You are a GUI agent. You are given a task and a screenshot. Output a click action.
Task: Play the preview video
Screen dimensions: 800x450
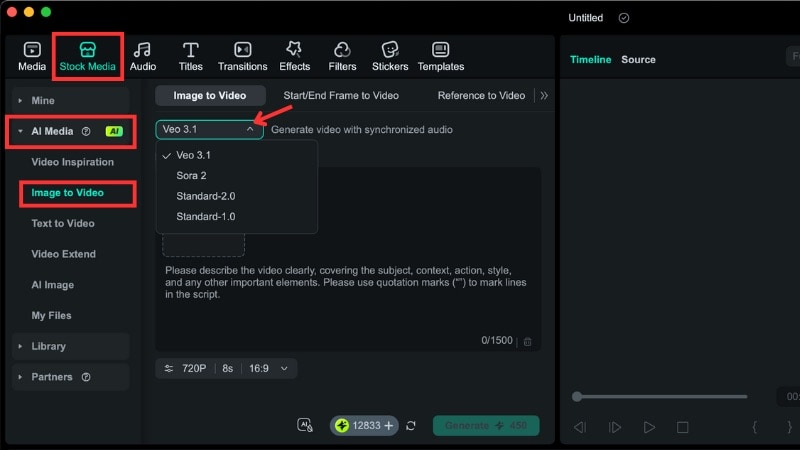(649, 427)
